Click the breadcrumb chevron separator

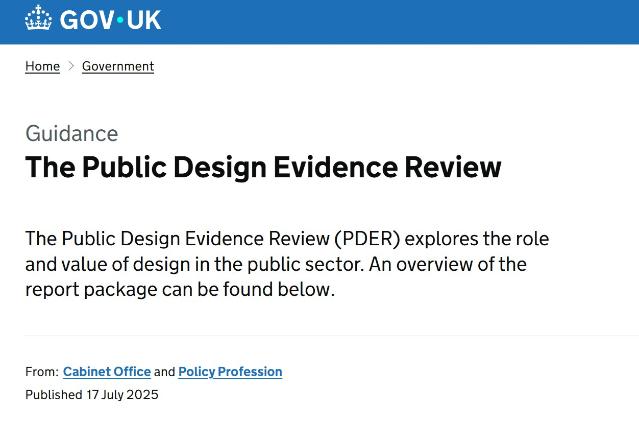click(x=71, y=66)
